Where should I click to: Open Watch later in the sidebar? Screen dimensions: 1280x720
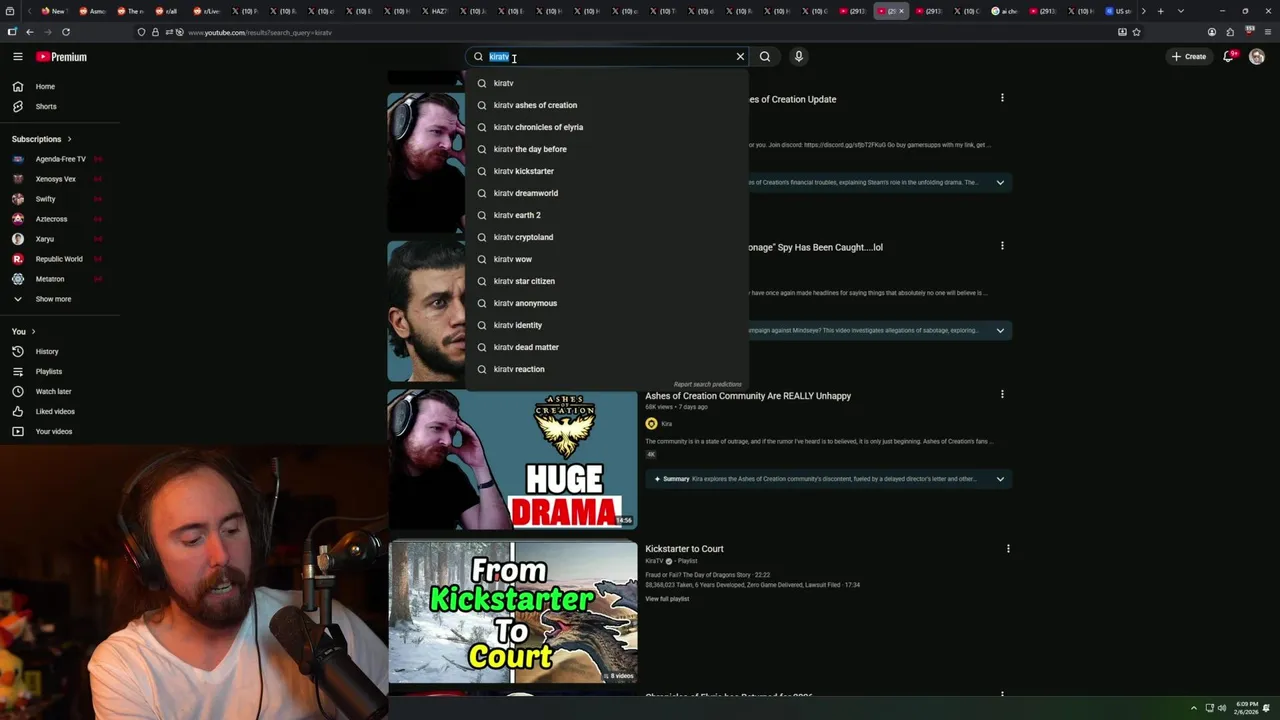60,392
